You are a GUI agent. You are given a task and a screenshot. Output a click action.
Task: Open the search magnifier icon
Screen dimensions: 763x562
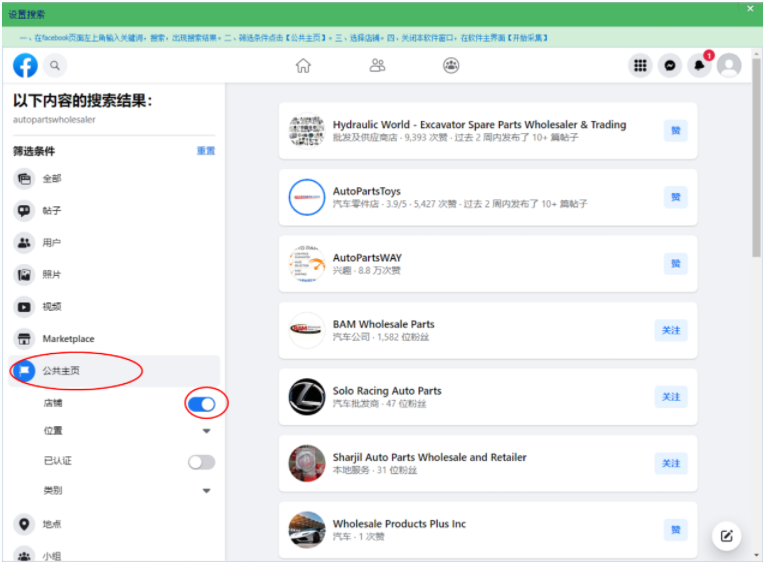click(x=55, y=65)
